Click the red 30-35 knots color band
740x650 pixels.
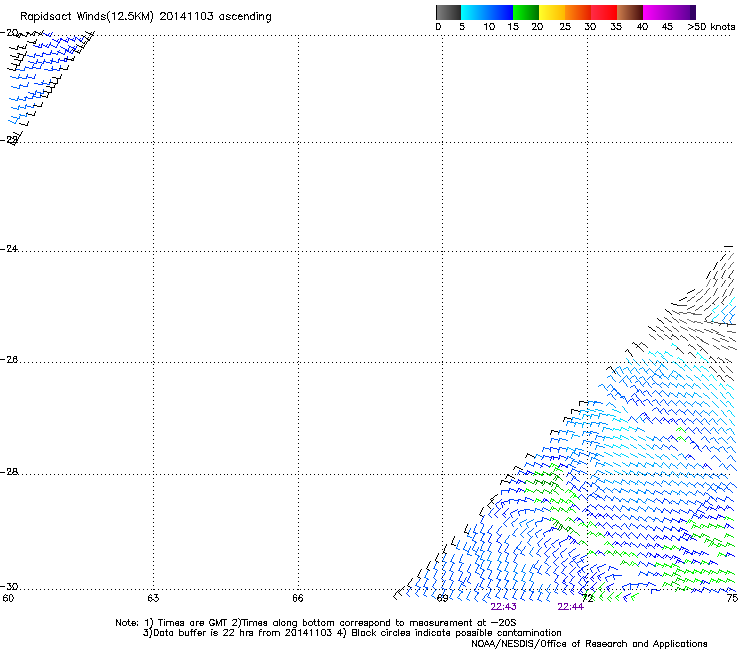point(604,12)
